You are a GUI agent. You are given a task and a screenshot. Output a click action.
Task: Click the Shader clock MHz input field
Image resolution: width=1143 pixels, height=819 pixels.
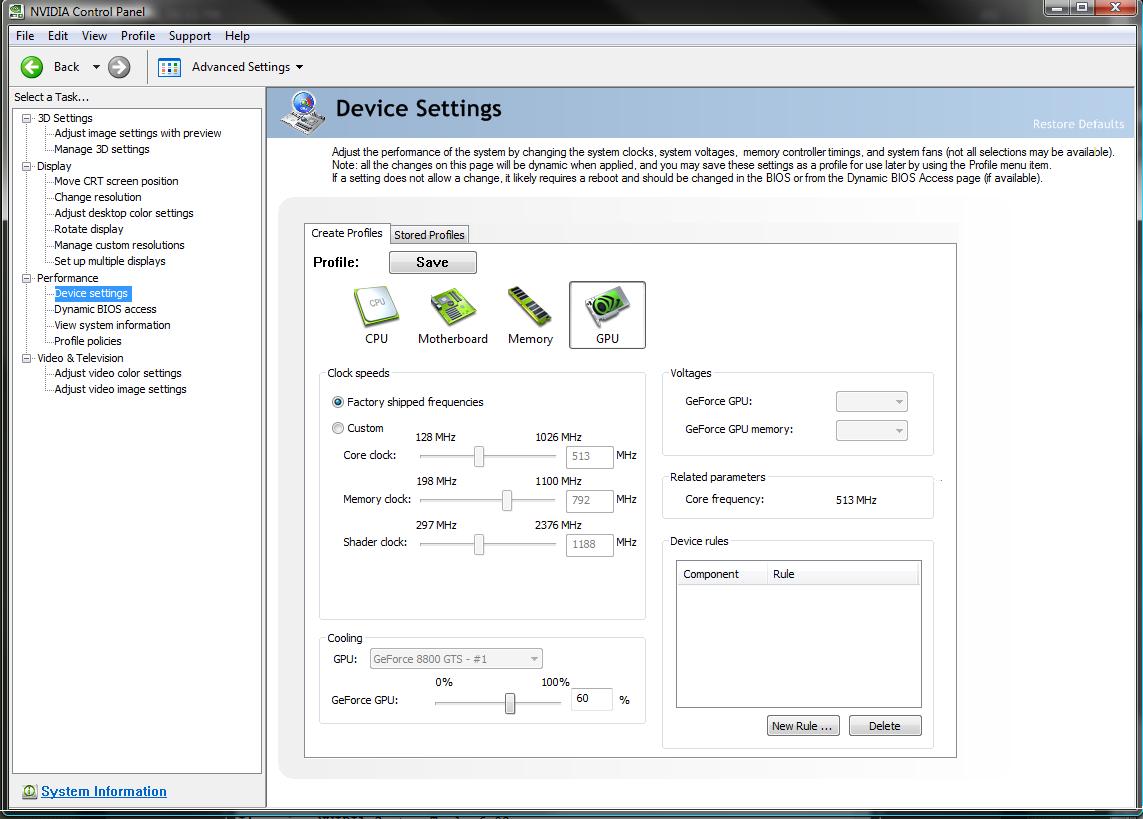click(x=589, y=544)
